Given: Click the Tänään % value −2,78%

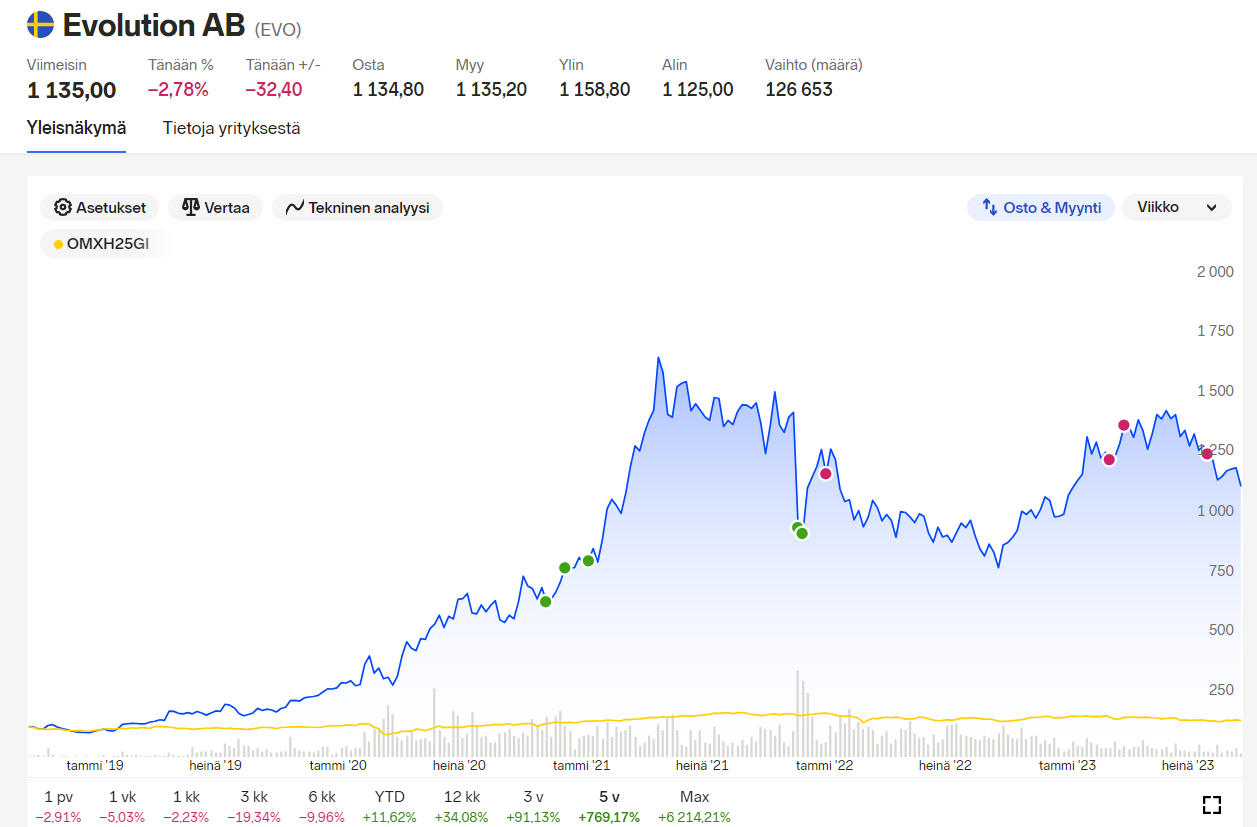Looking at the screenshot, I should pyautogui.click(x=178, y=90).
